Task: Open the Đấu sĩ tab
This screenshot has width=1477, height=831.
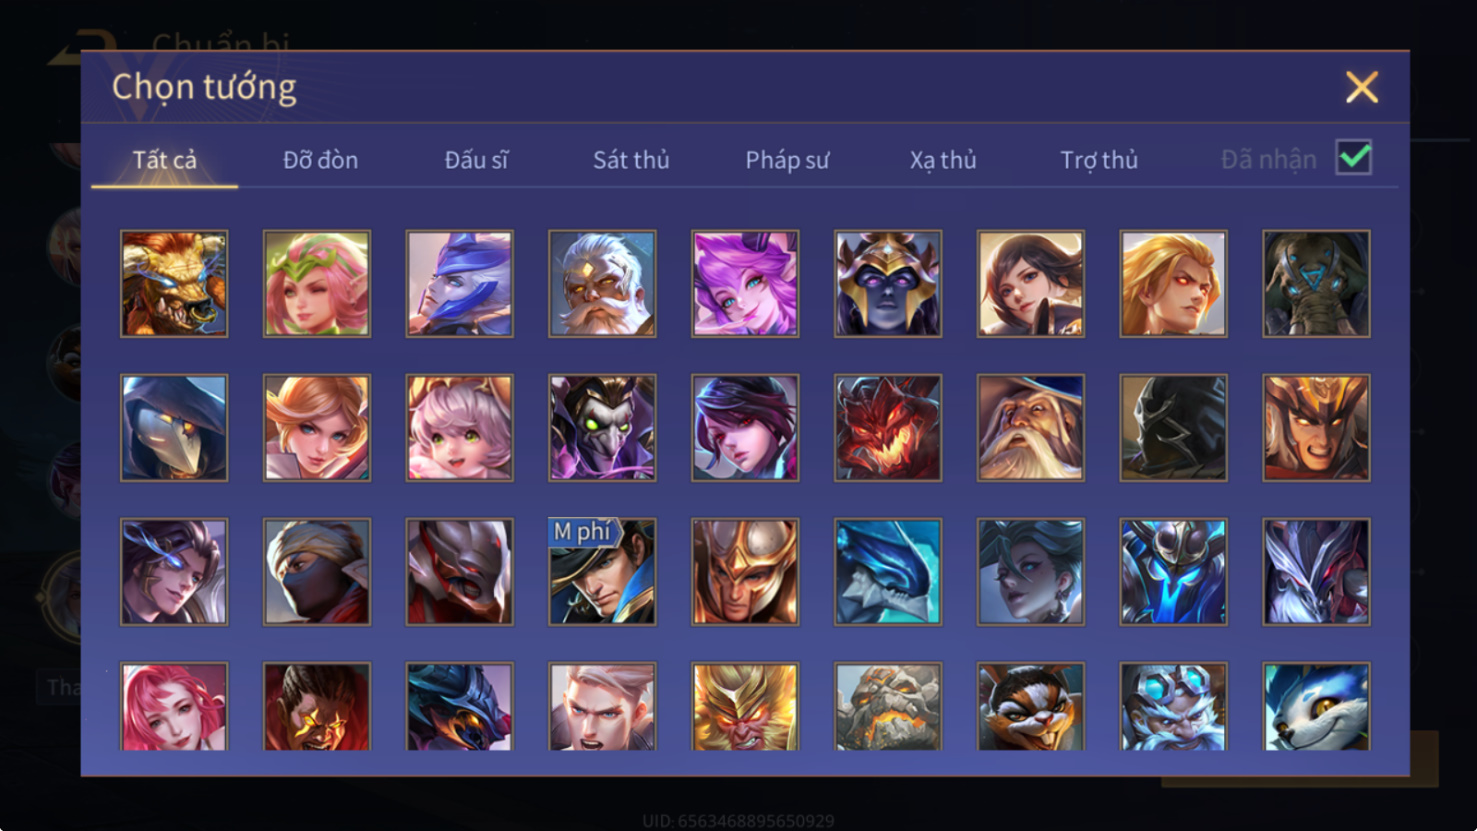Action: coord(476,160)
